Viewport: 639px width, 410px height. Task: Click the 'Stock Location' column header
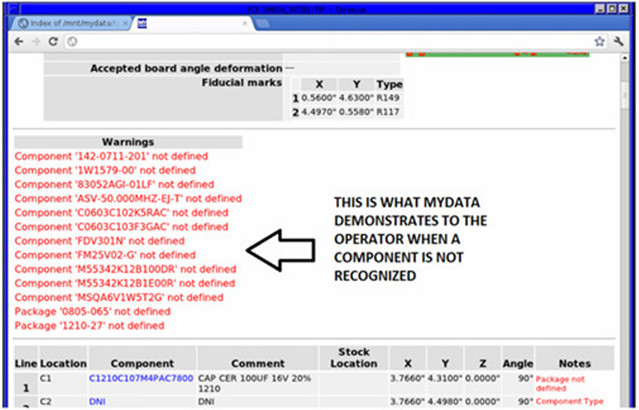(x=354, y=357)
